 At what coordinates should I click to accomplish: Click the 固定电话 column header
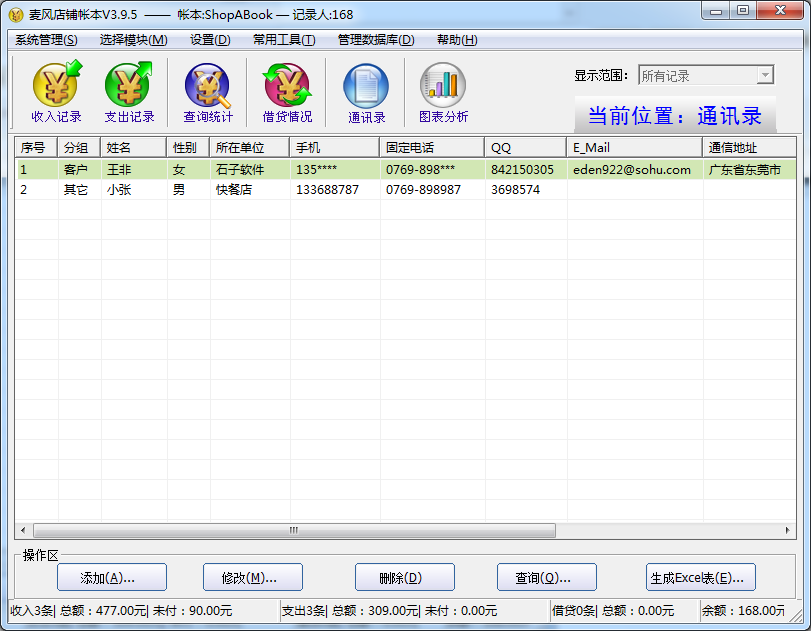click(x=432, y=148)
